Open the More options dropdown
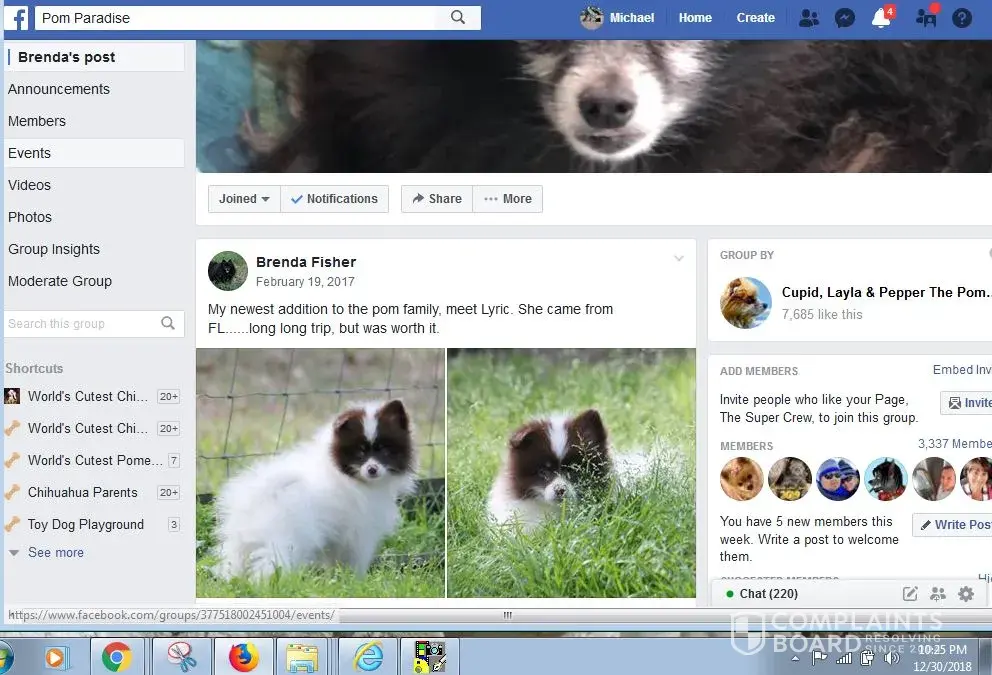The width and height of the screenshot is (992, 675). tap(507, 199)
